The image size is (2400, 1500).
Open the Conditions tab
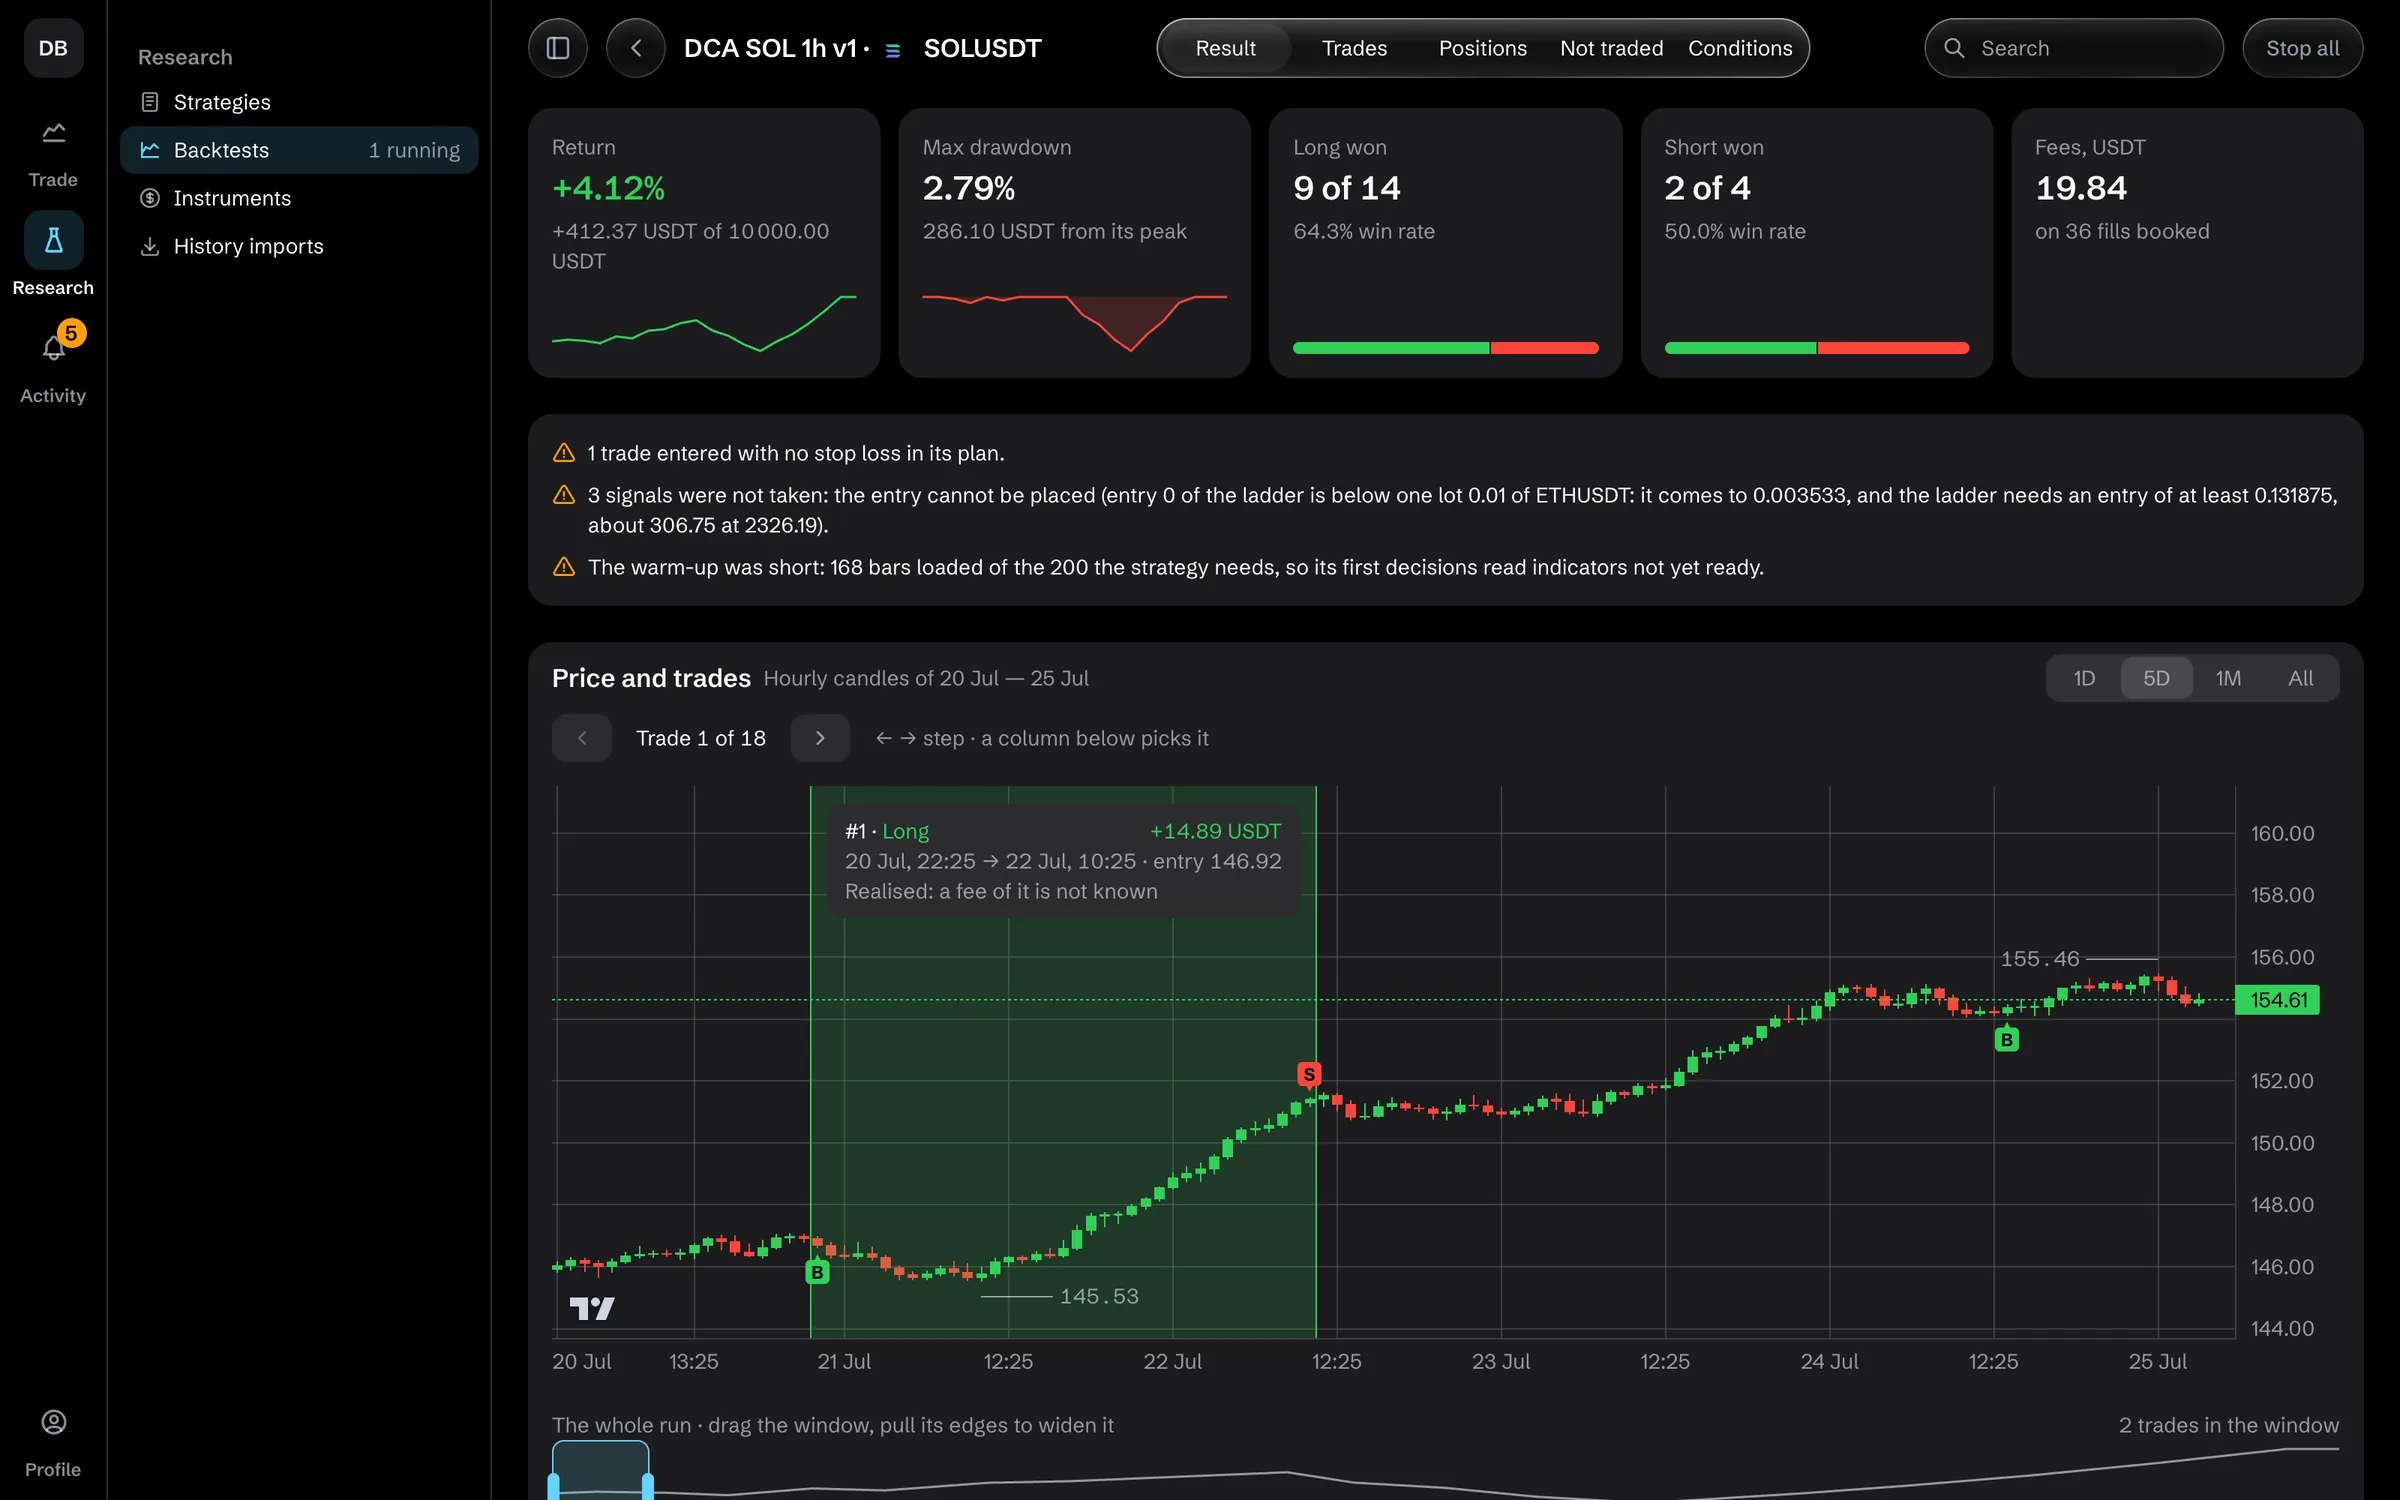[1740, 48]
